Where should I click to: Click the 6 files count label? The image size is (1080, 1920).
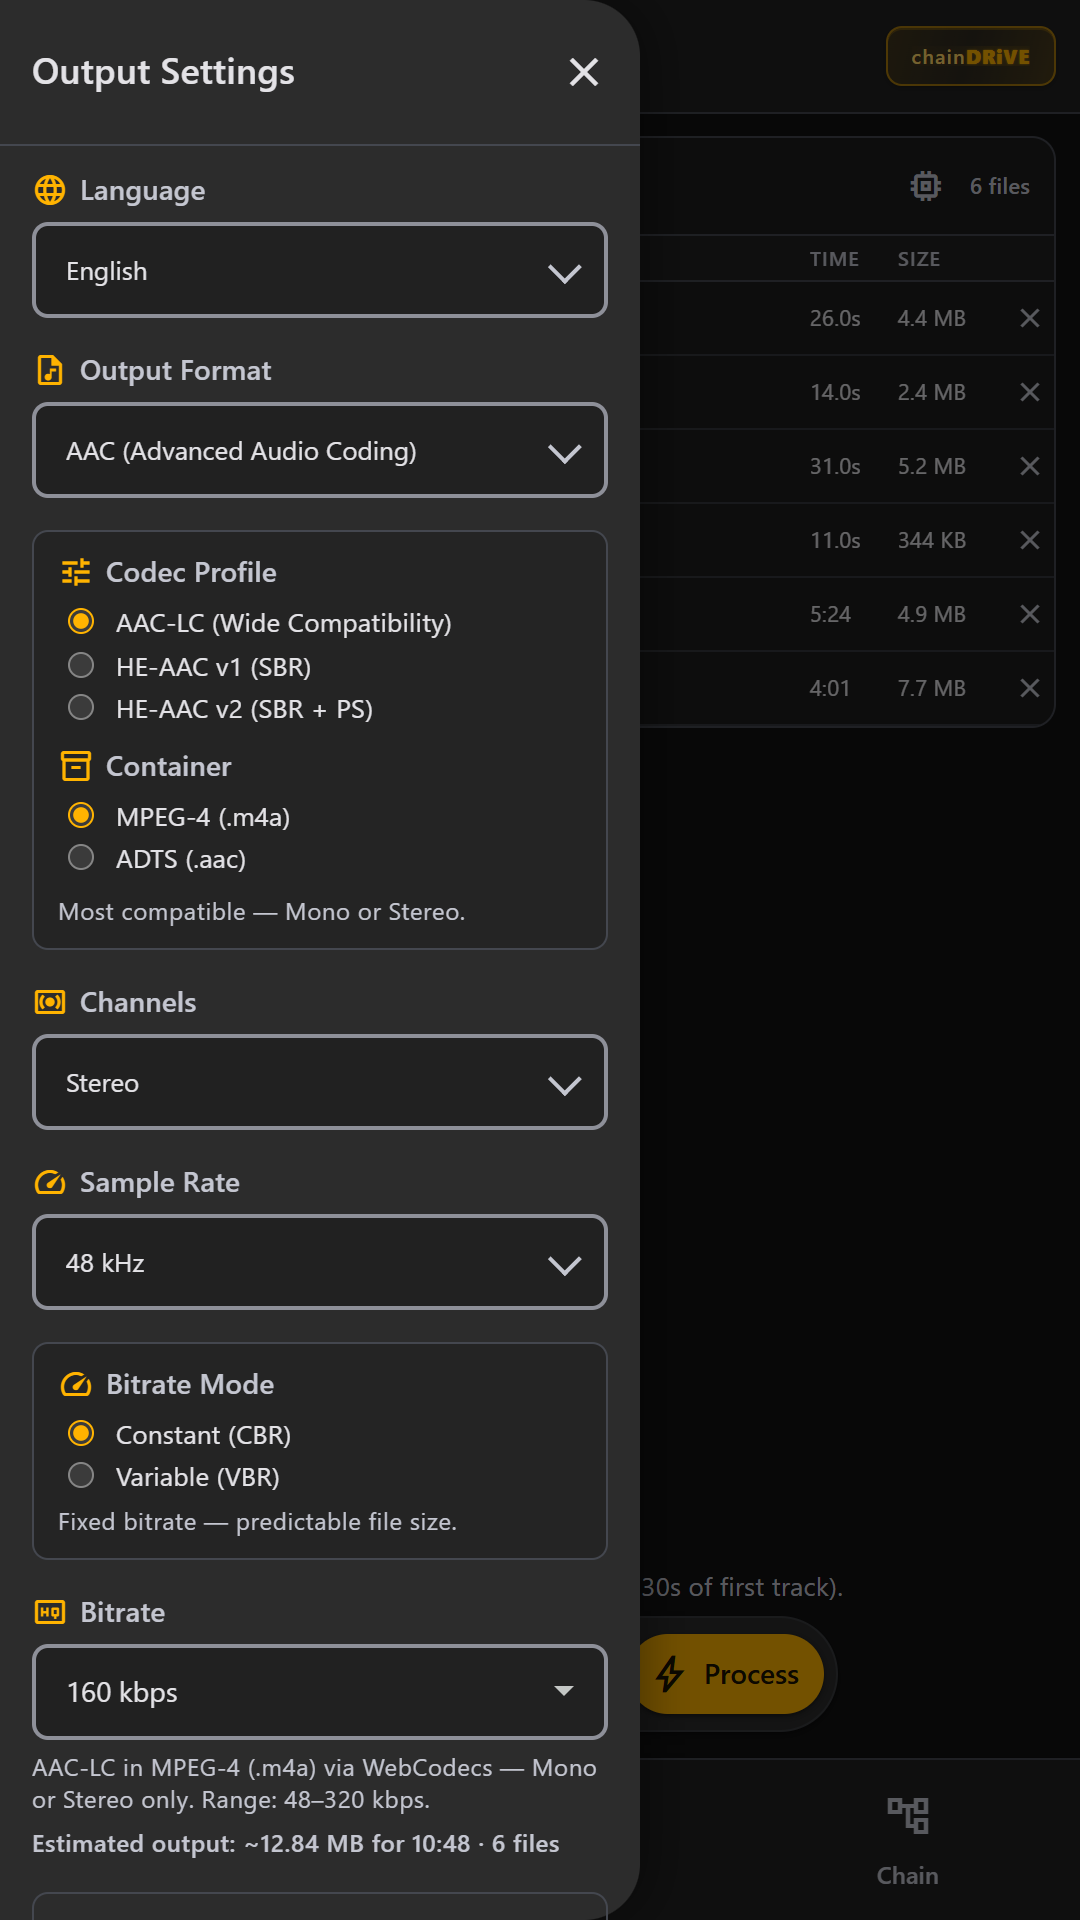point(1000,186)
